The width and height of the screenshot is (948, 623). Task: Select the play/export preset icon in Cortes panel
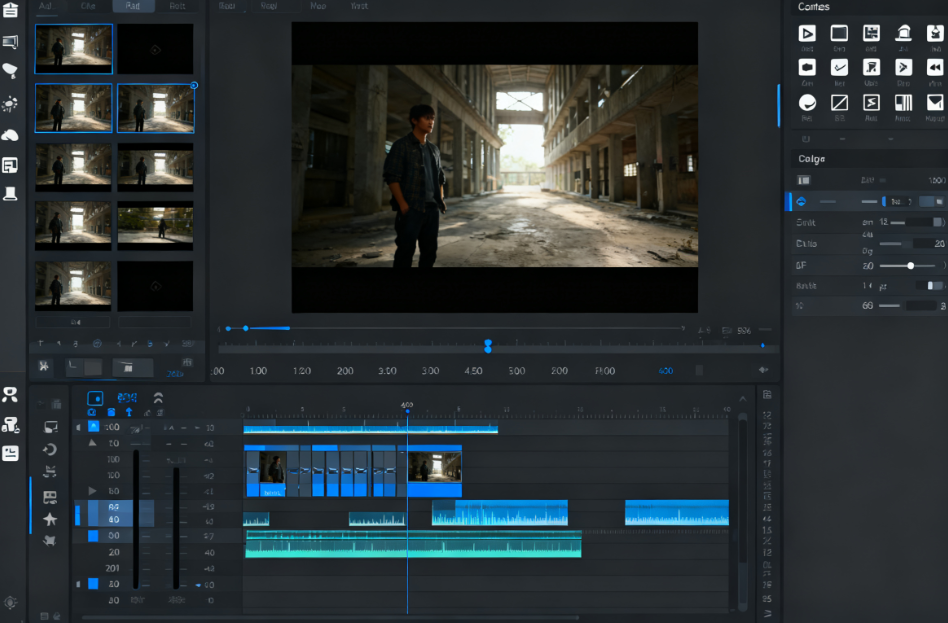808,33
